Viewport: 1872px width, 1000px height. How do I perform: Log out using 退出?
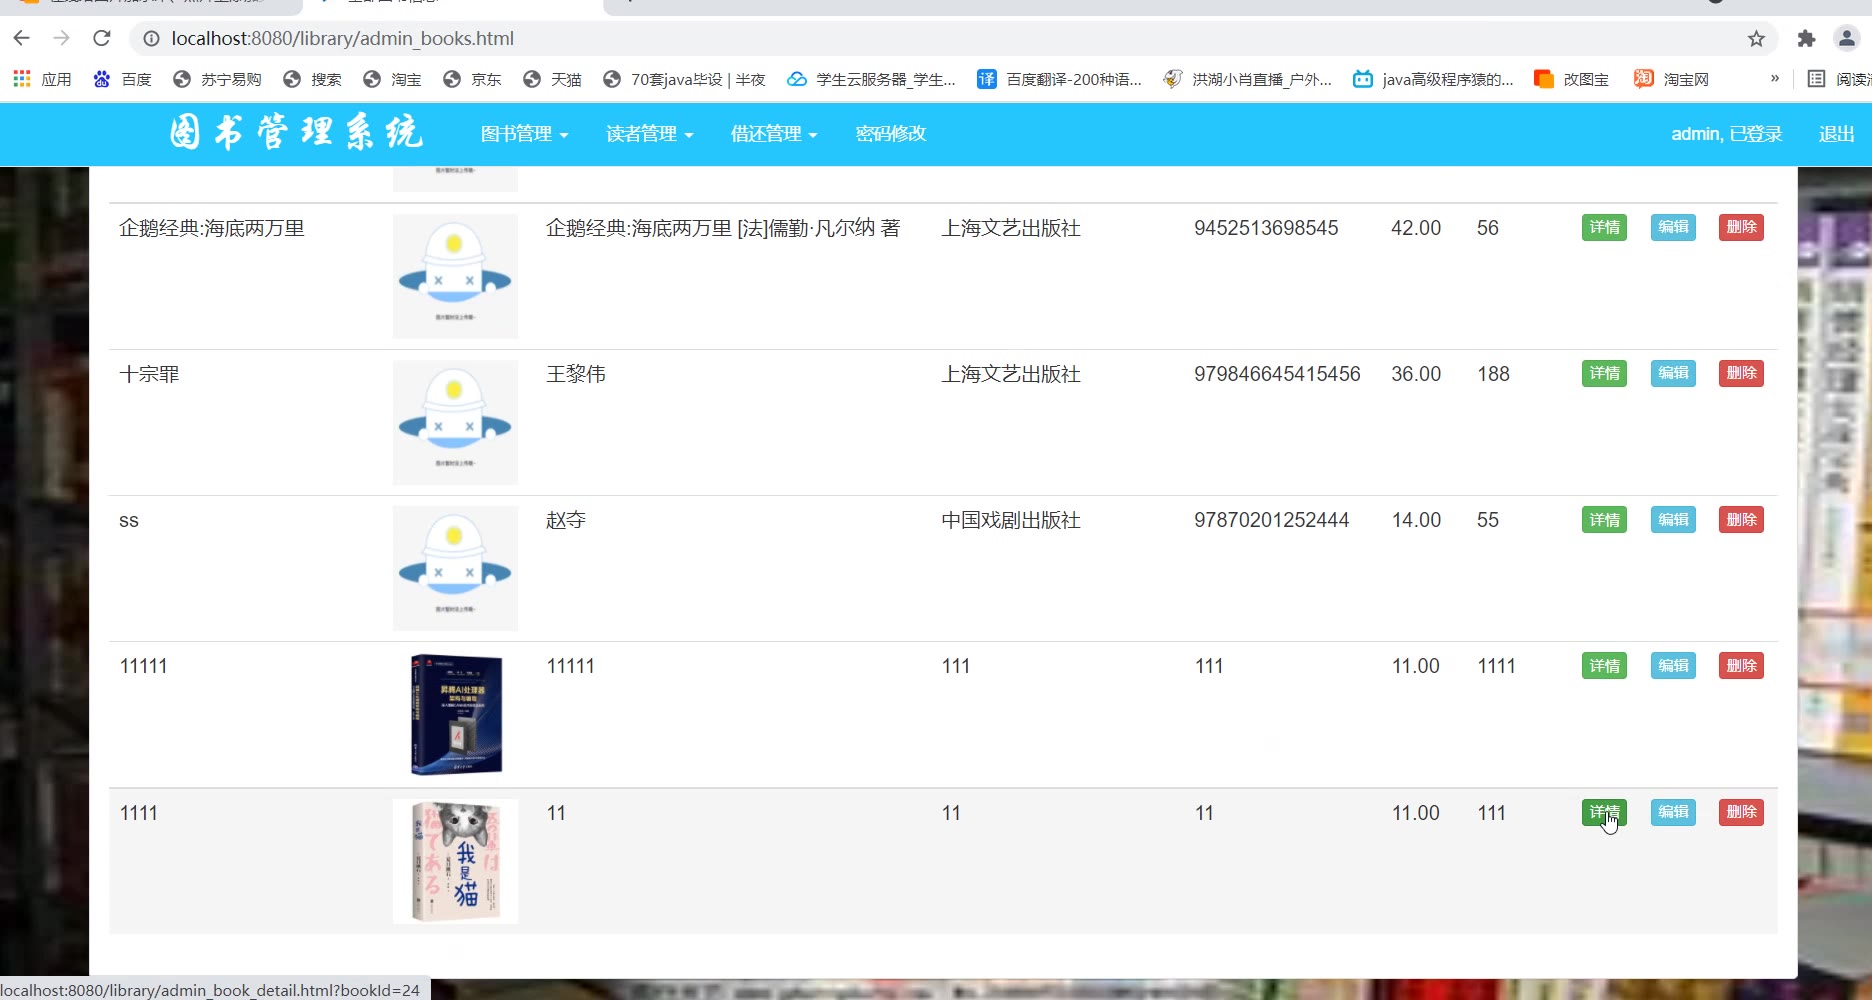(x=1836, y=134)
